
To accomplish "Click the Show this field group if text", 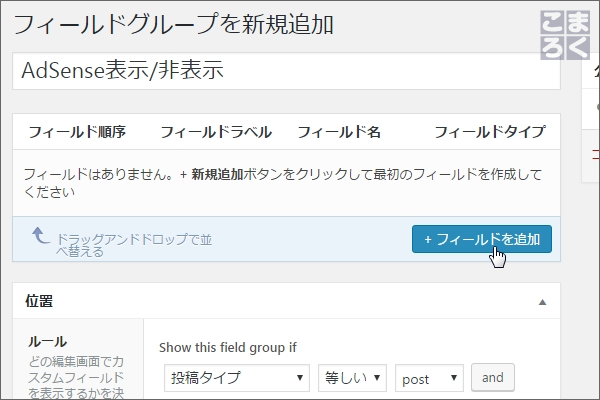I will point(228,348).
